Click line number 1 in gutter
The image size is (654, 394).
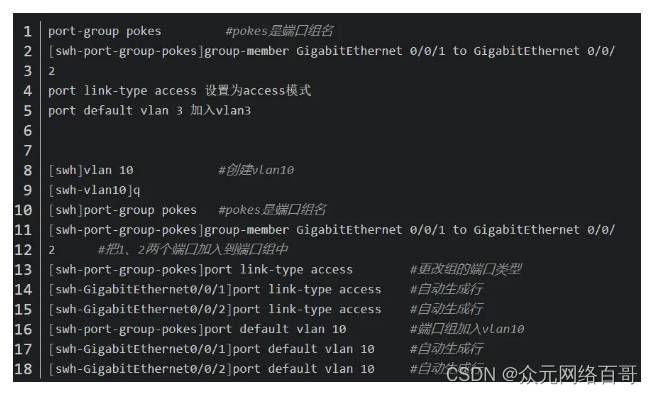(x=28, y=31)
